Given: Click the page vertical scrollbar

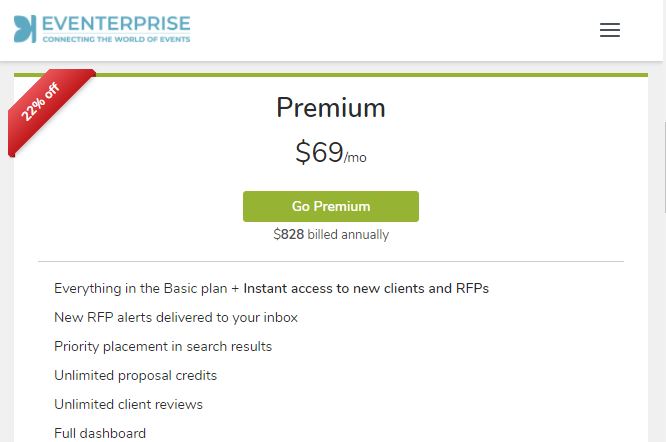Looking at the screenshot, I should click(x=662, y=140).
